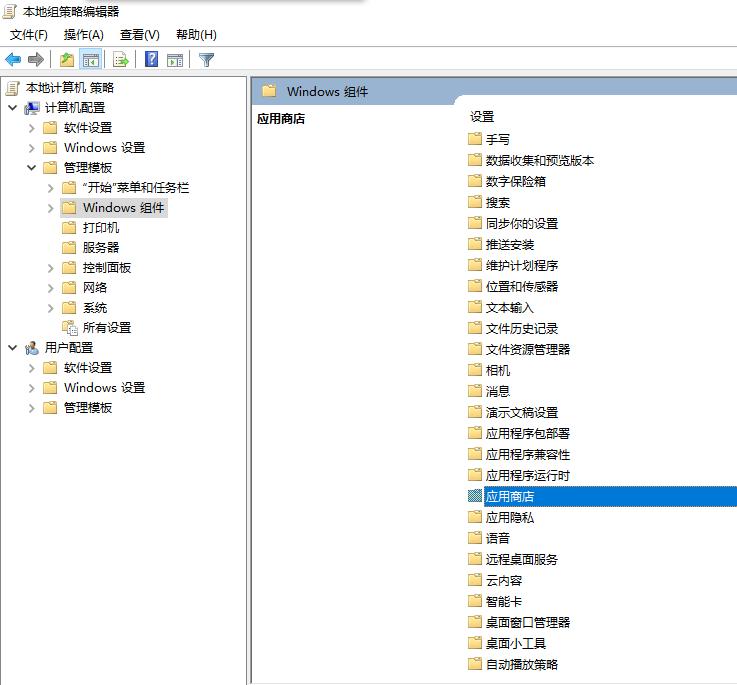Select 远程桌面服务 in the list
Viewport: 737px width, 685px height.
point(522,559)
